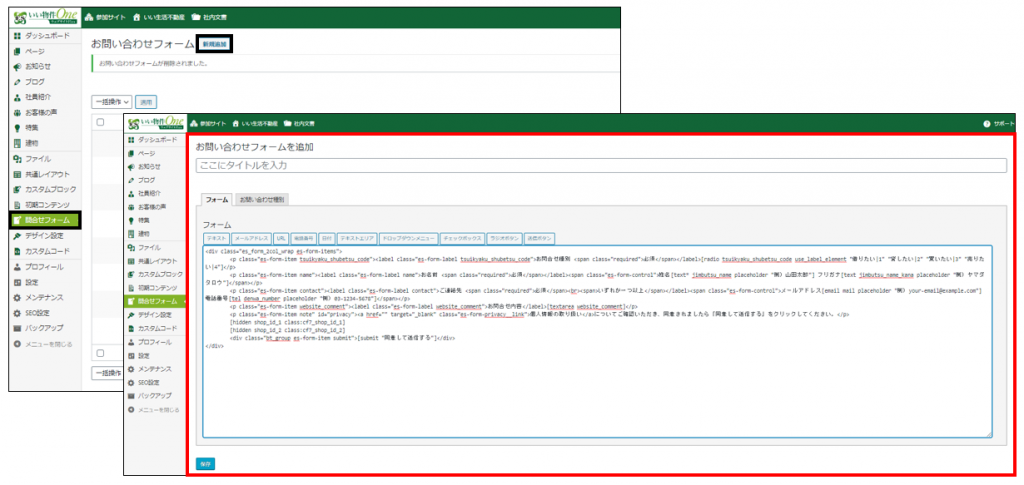The width and height of the screenshot is (1024, 485).
Task: Open the サポート help icon at top right
Action: [985, 124]
